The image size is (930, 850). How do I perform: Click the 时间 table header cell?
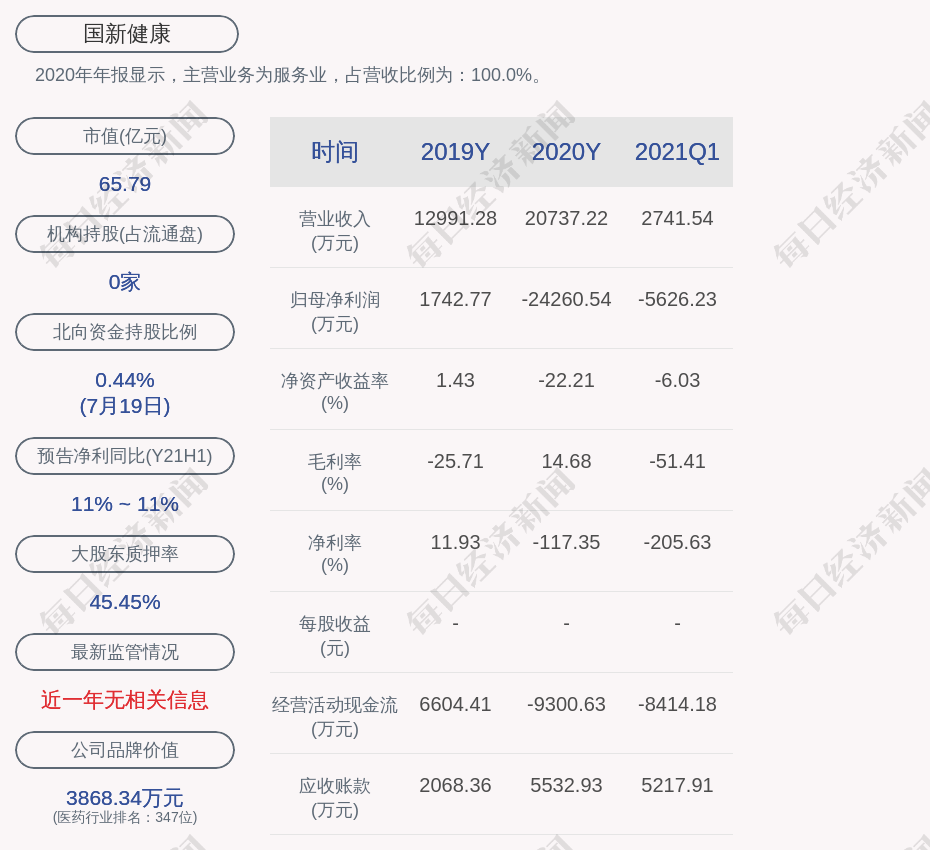tap(335, 152)
